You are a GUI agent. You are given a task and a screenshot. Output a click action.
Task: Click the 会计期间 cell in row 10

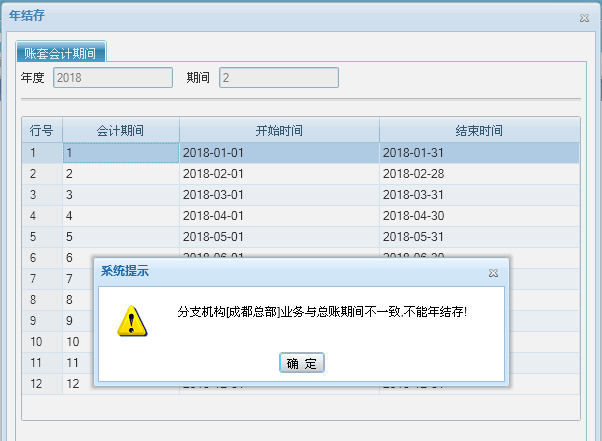point(78,342)
